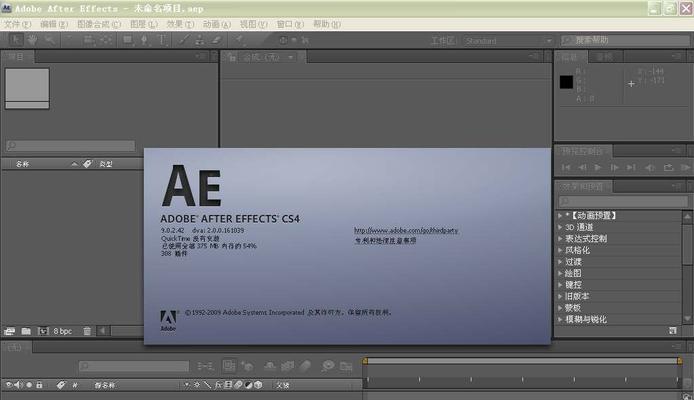Expand the 表达式控制 effects category

tap(560, 238)
